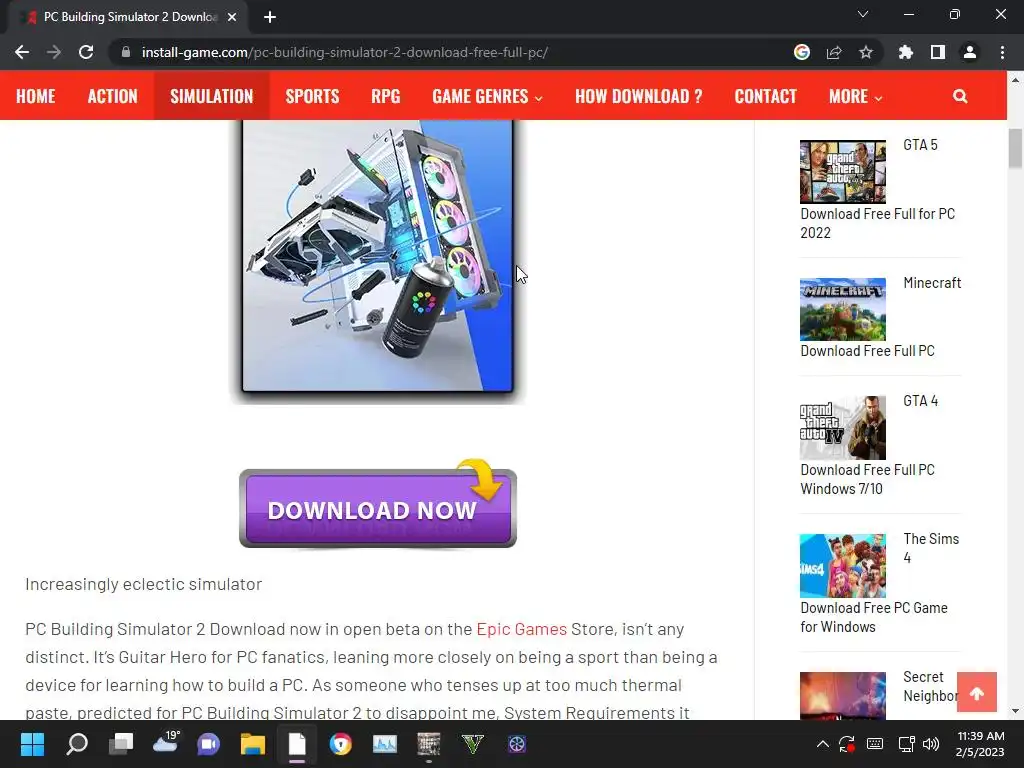
Task: Toggle the browser side panel
Action: tap(938, 52)
